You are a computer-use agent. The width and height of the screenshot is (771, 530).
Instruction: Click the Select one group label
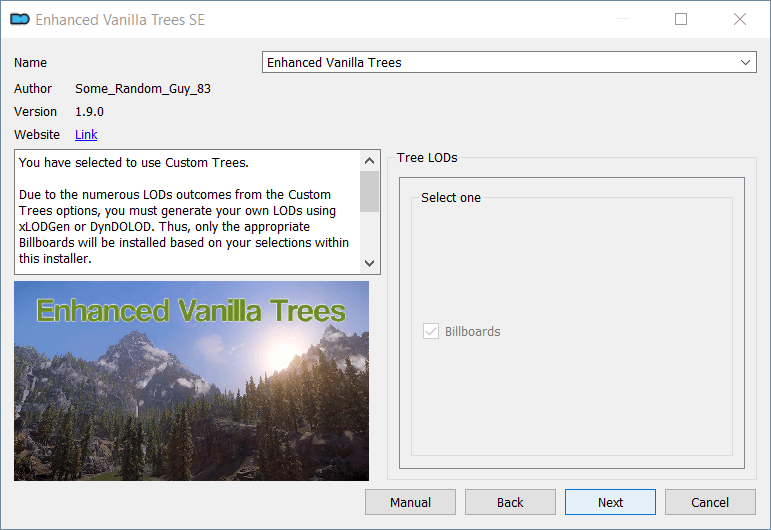click(x=450, y=198)
